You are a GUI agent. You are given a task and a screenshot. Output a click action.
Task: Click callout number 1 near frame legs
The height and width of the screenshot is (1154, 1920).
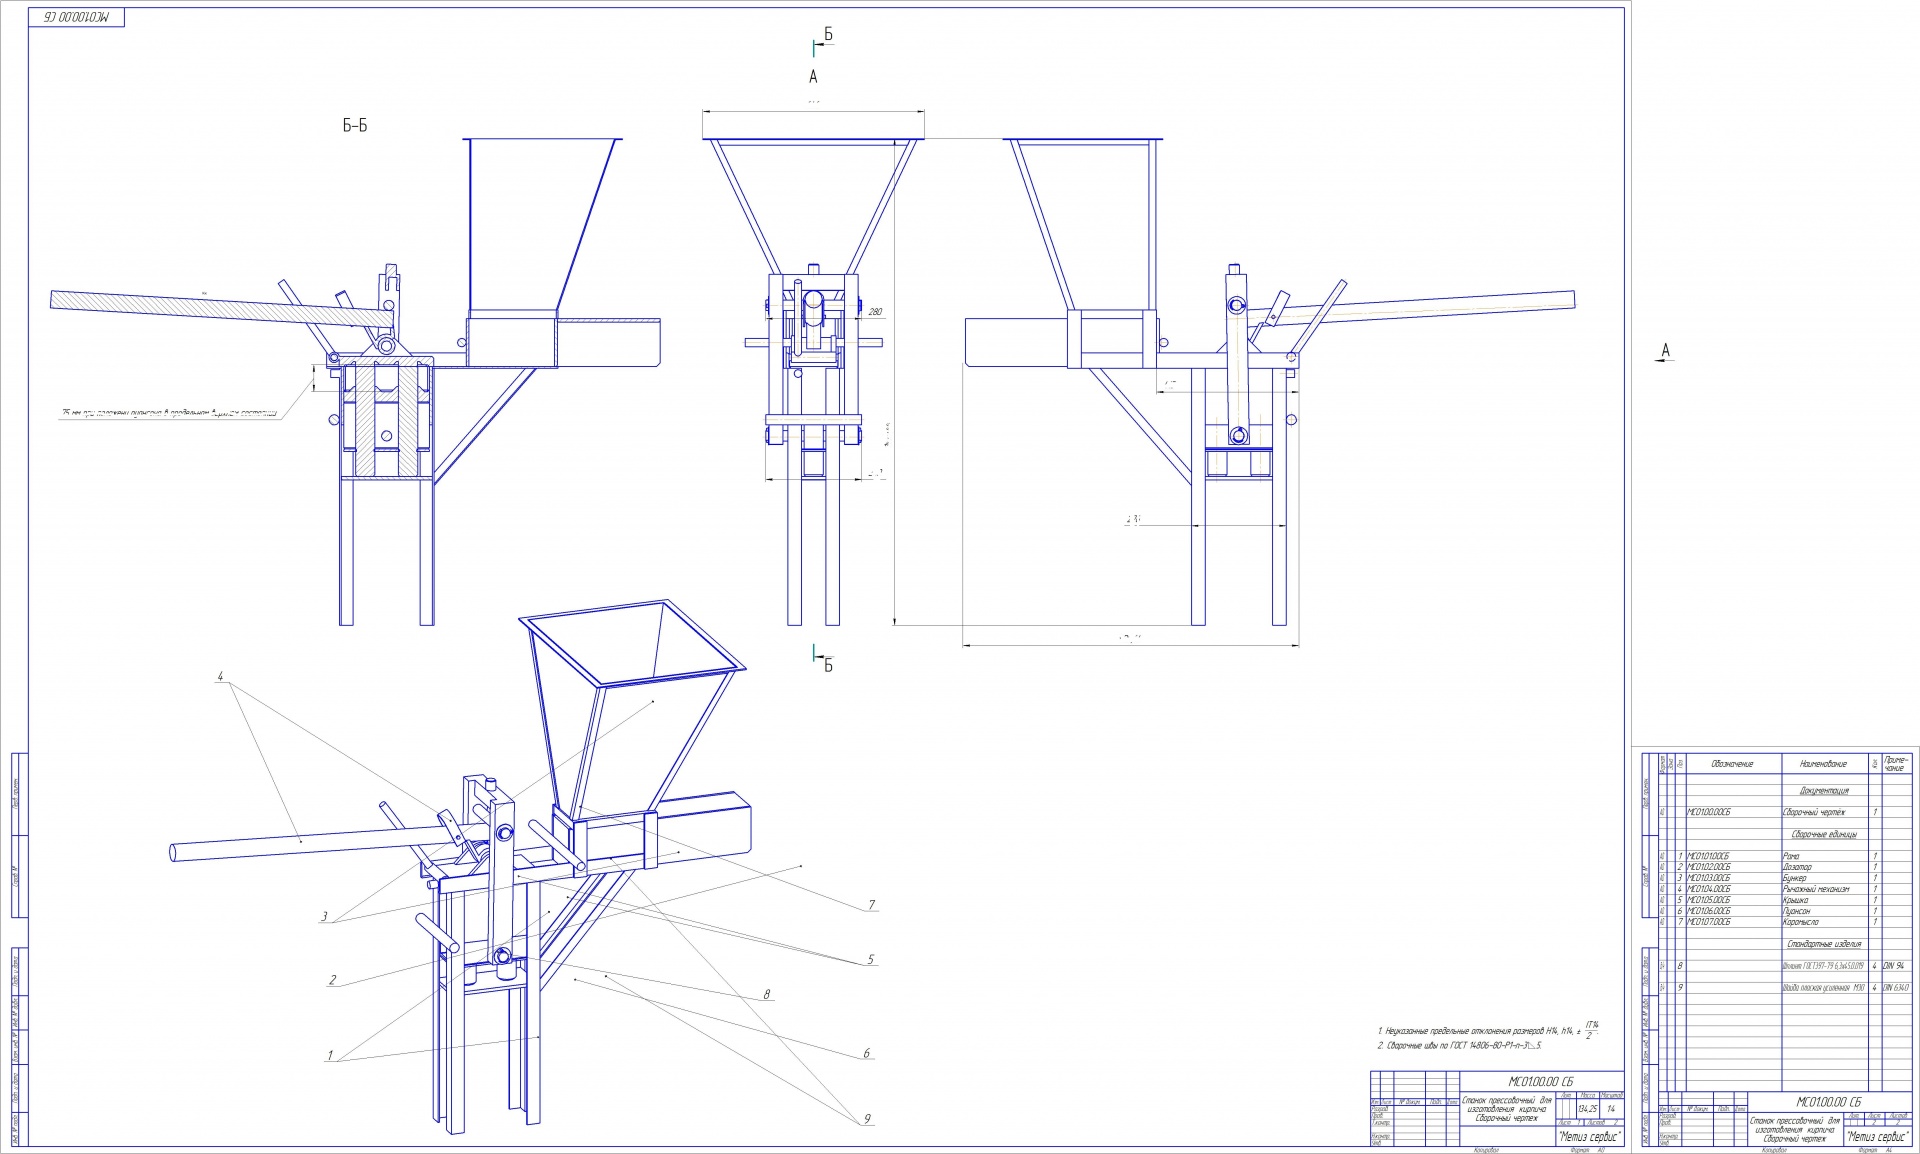(329, 1055)
